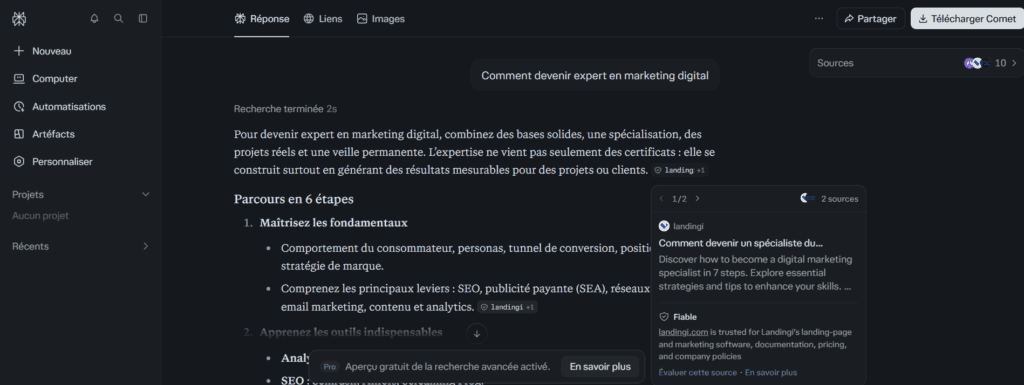
Task: Click the landingi.com link
Action: [683, 332]
